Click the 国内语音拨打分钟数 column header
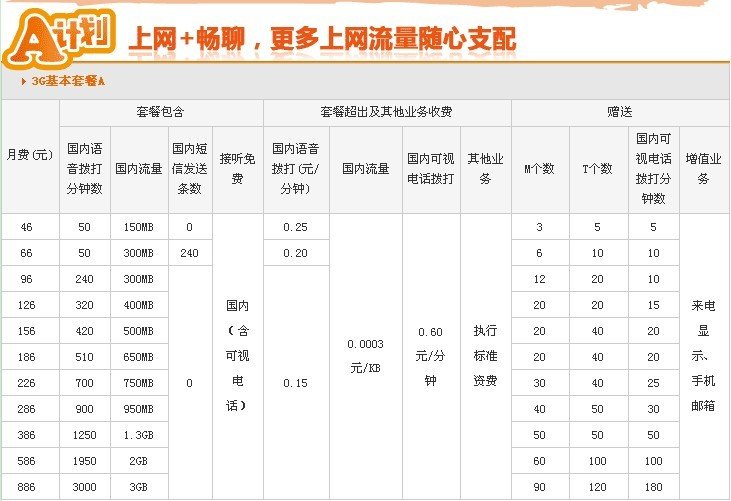731x501 pixels. coord(85,169)
